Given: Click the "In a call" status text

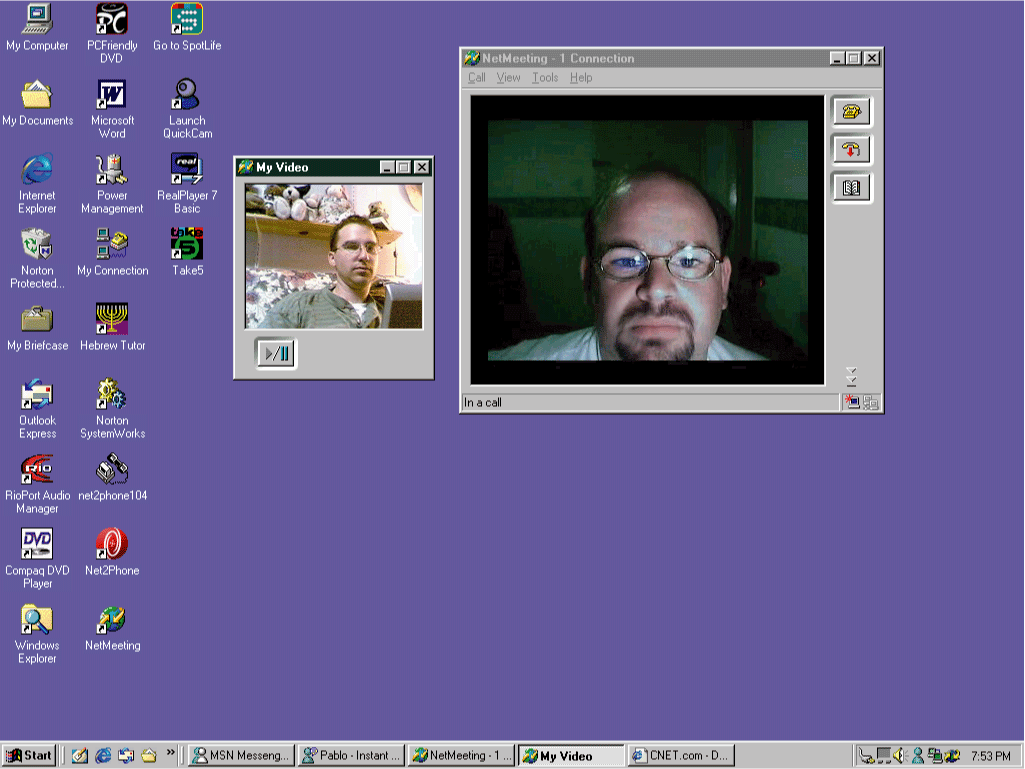Looking at the screenshot, I should coord(482,402).
